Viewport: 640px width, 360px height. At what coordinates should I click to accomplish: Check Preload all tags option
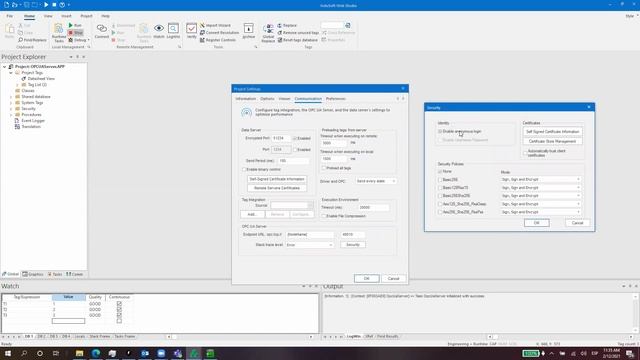coord(324,168)
